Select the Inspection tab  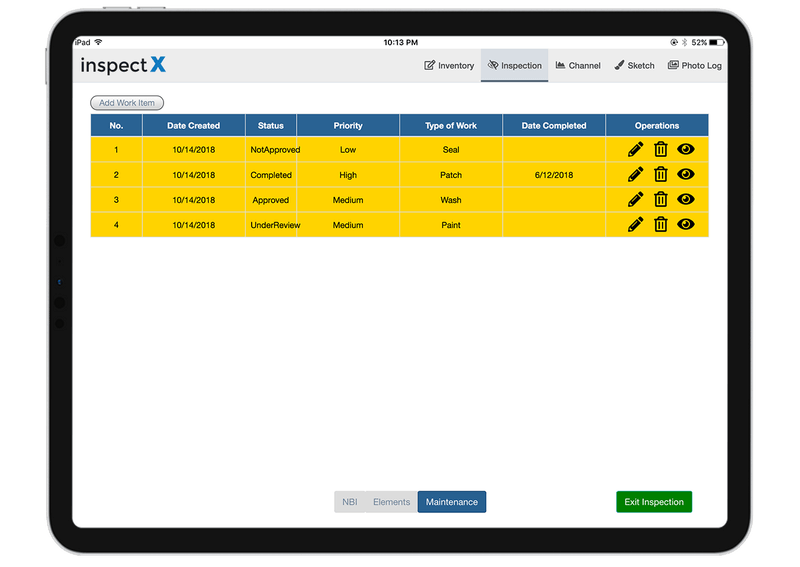coord(514,65)
